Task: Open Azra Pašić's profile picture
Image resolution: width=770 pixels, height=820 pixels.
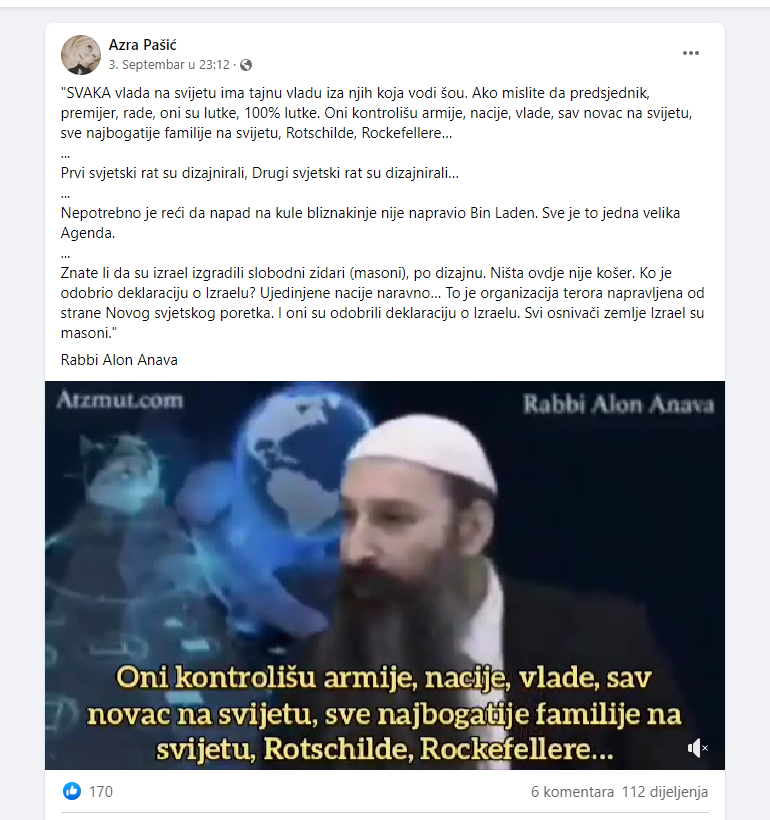Action: pos(81,54)
